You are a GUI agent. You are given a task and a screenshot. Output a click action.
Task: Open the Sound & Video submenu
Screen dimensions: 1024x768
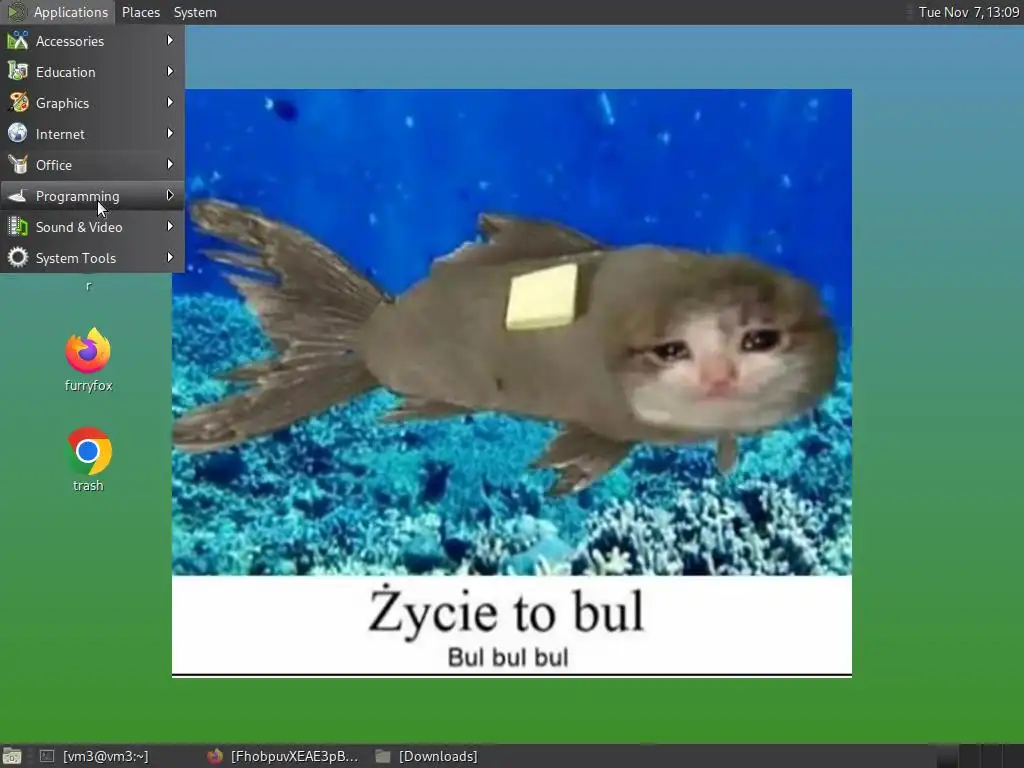click(92, 227)
